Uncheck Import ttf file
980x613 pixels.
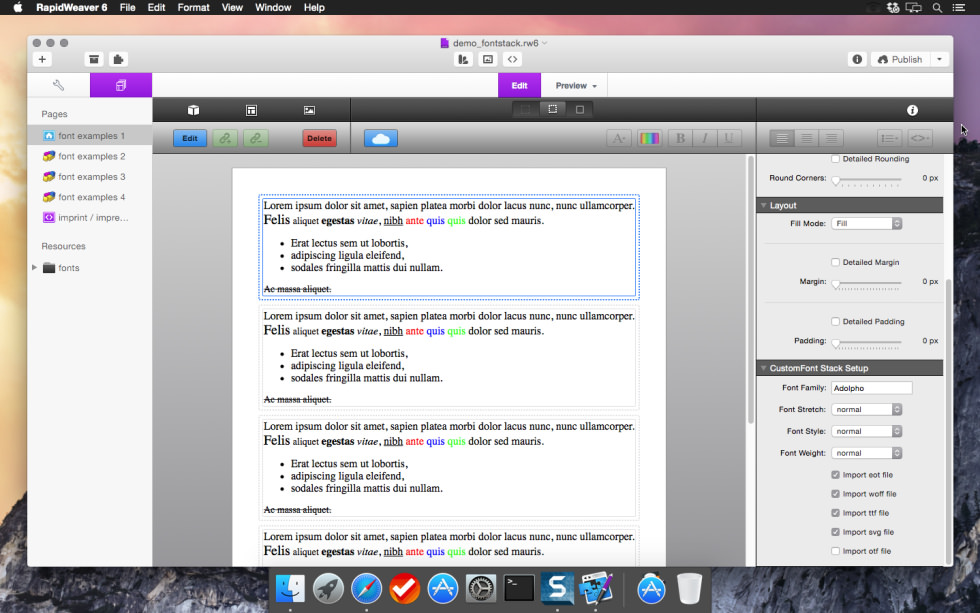click(x=836, y=513)
